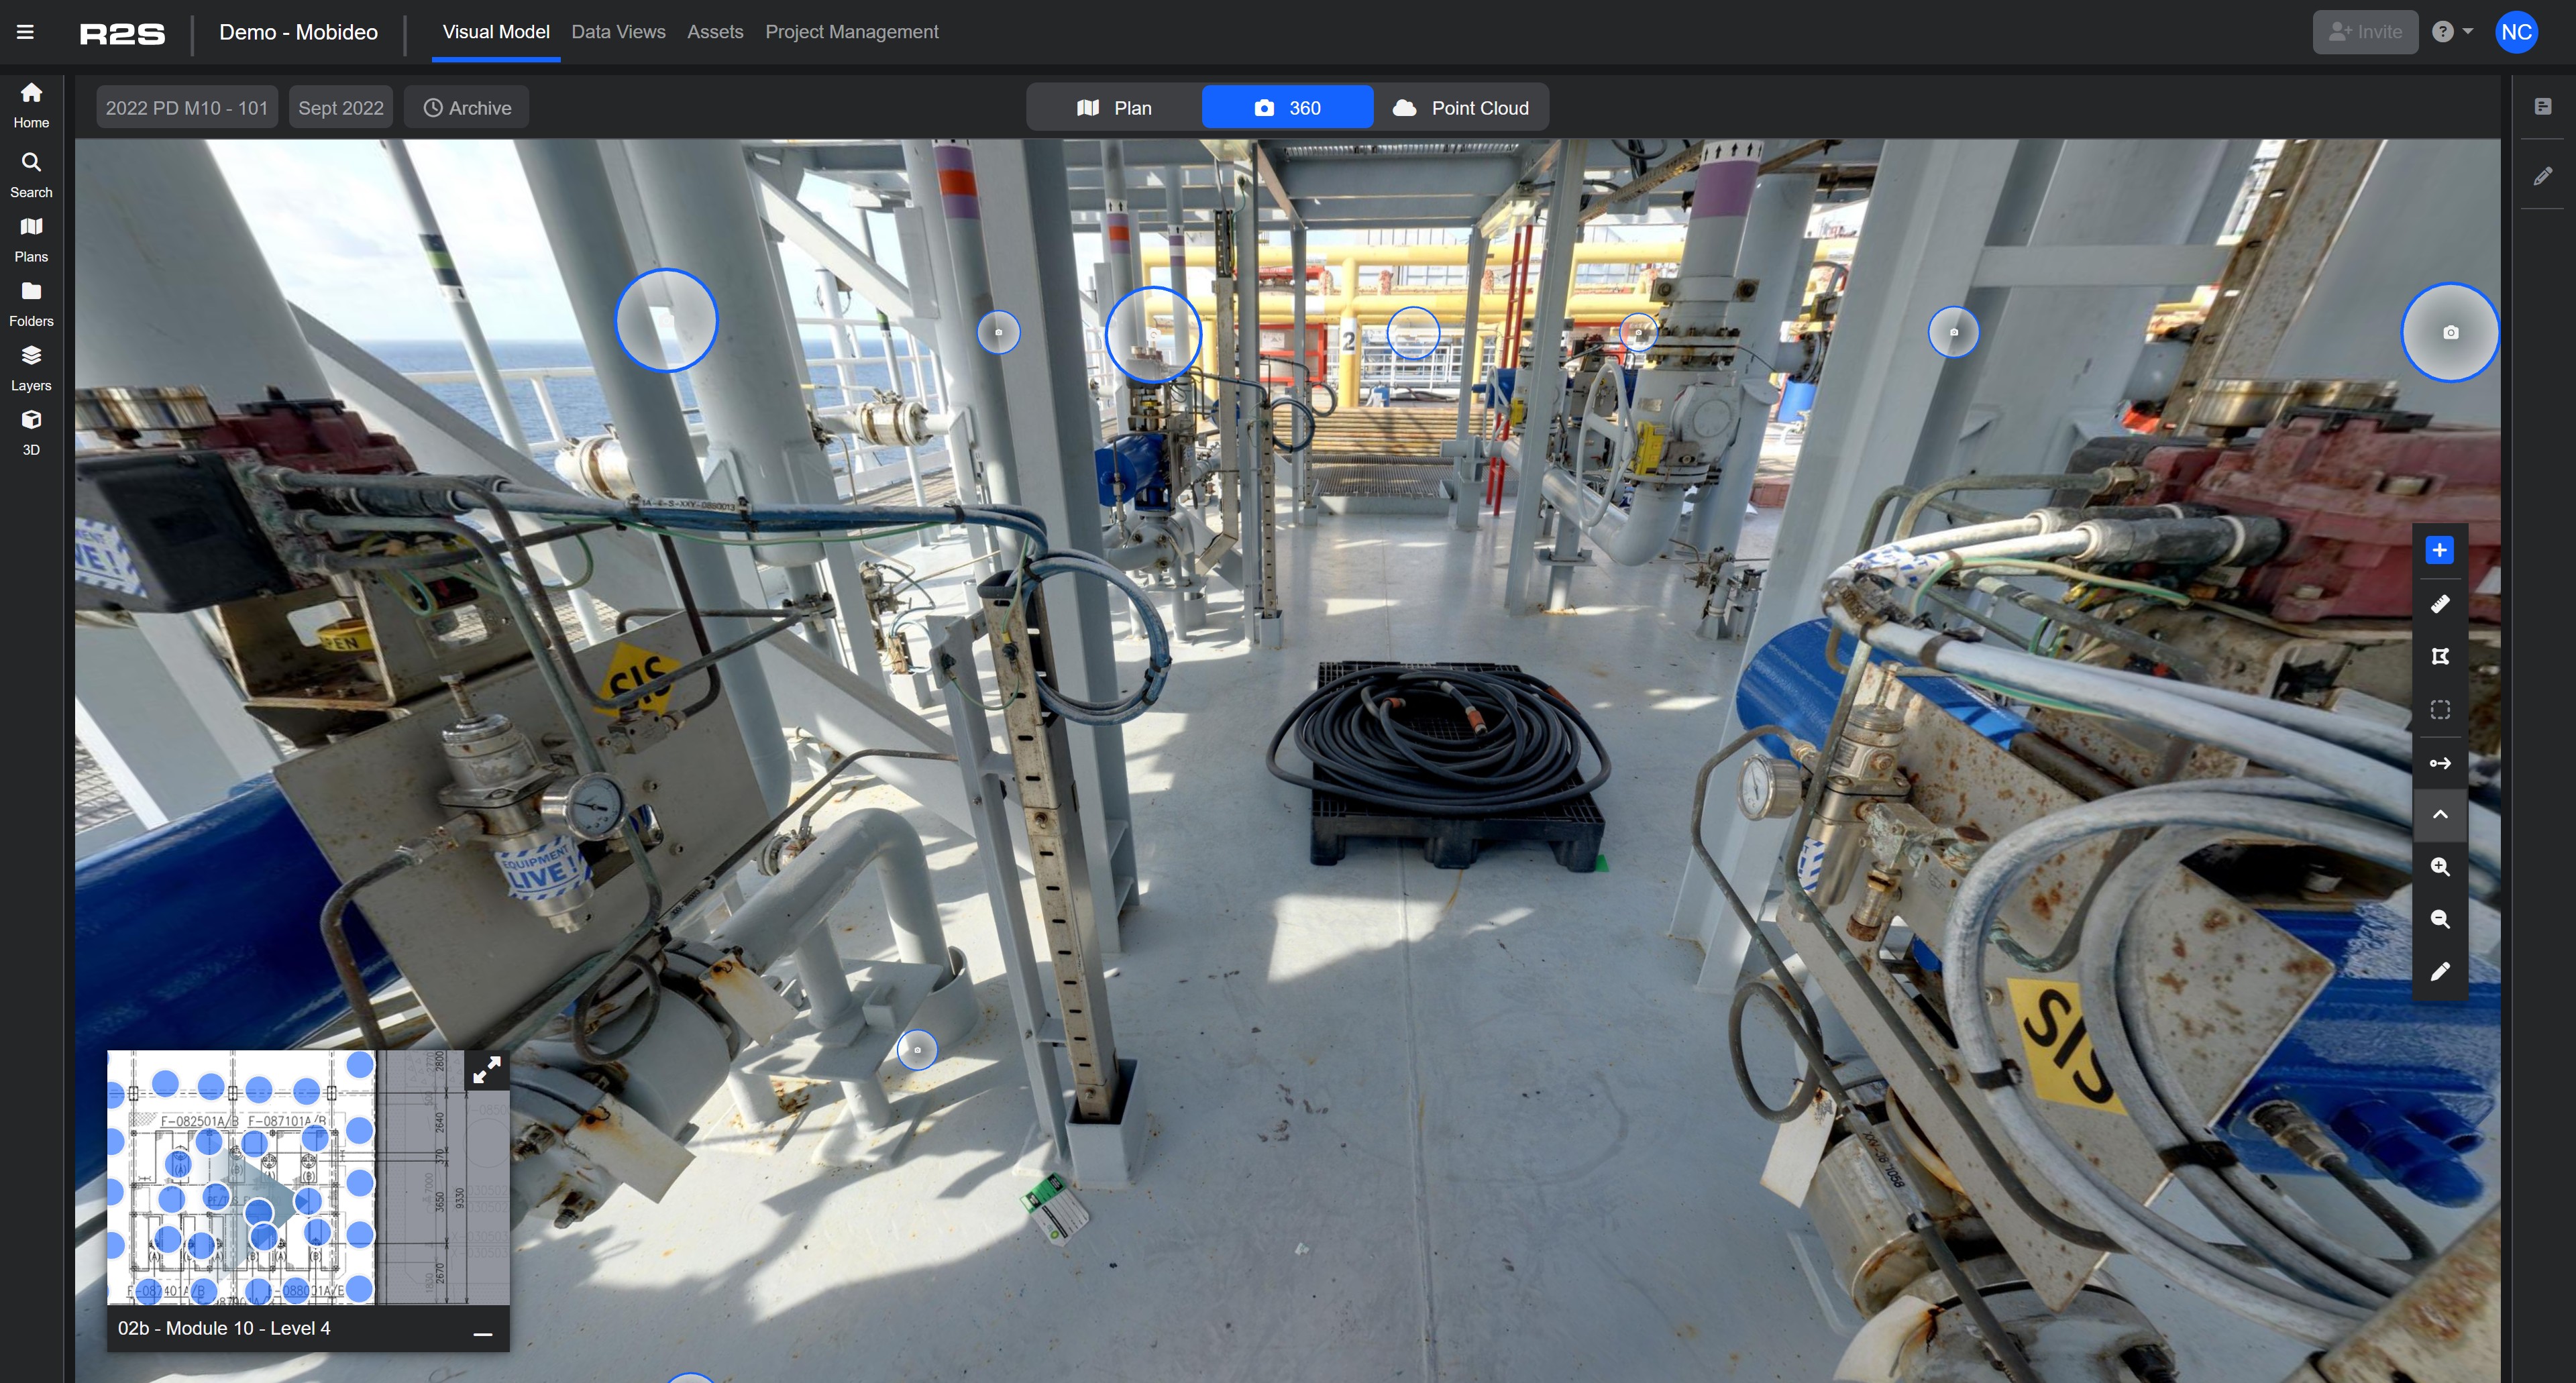2576x1383 pixels.
Task: Expand the minimap to full size
Action: coord(487,1071)
